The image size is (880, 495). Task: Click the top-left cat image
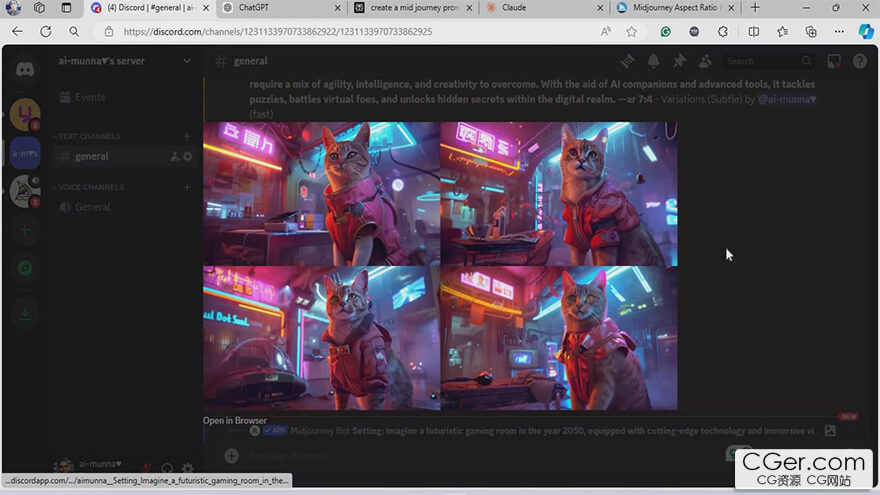[322, 194]
